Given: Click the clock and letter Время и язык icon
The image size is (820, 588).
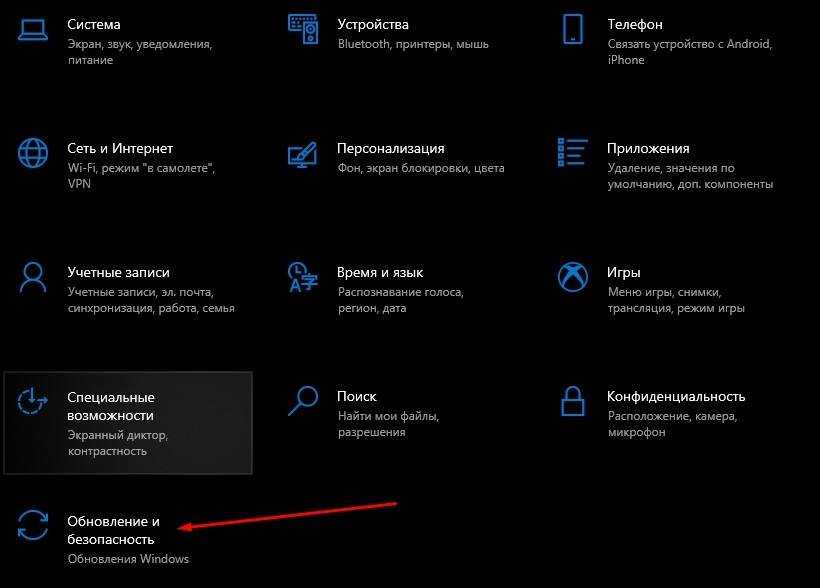Looking at the screenshot, I should 303,276.
